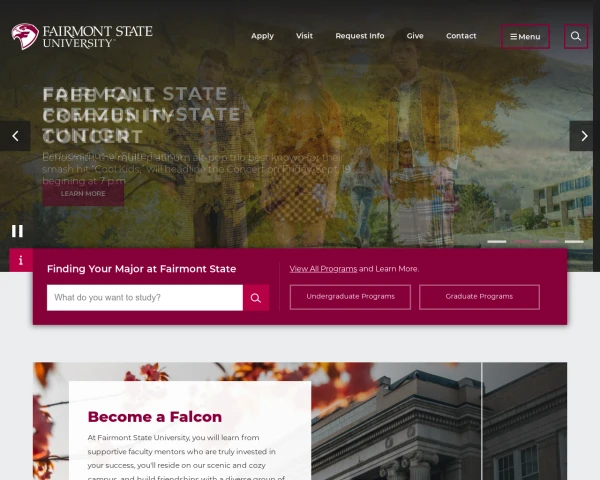Viewport: 600px width, 480px height.
Task: Jump to the third carousel slide indicator
Action: pyautogui.click(x=548, y=242)
